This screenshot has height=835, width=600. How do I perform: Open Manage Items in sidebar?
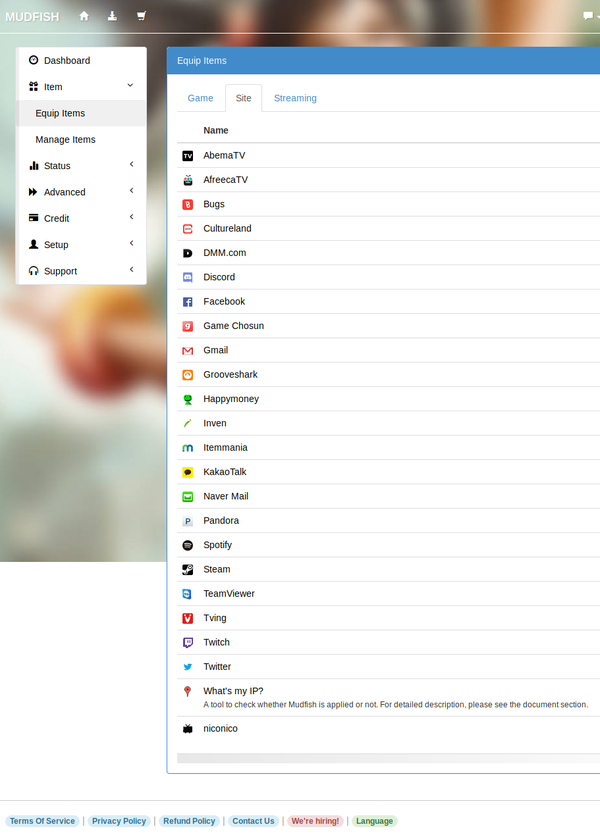pos(81,140)
